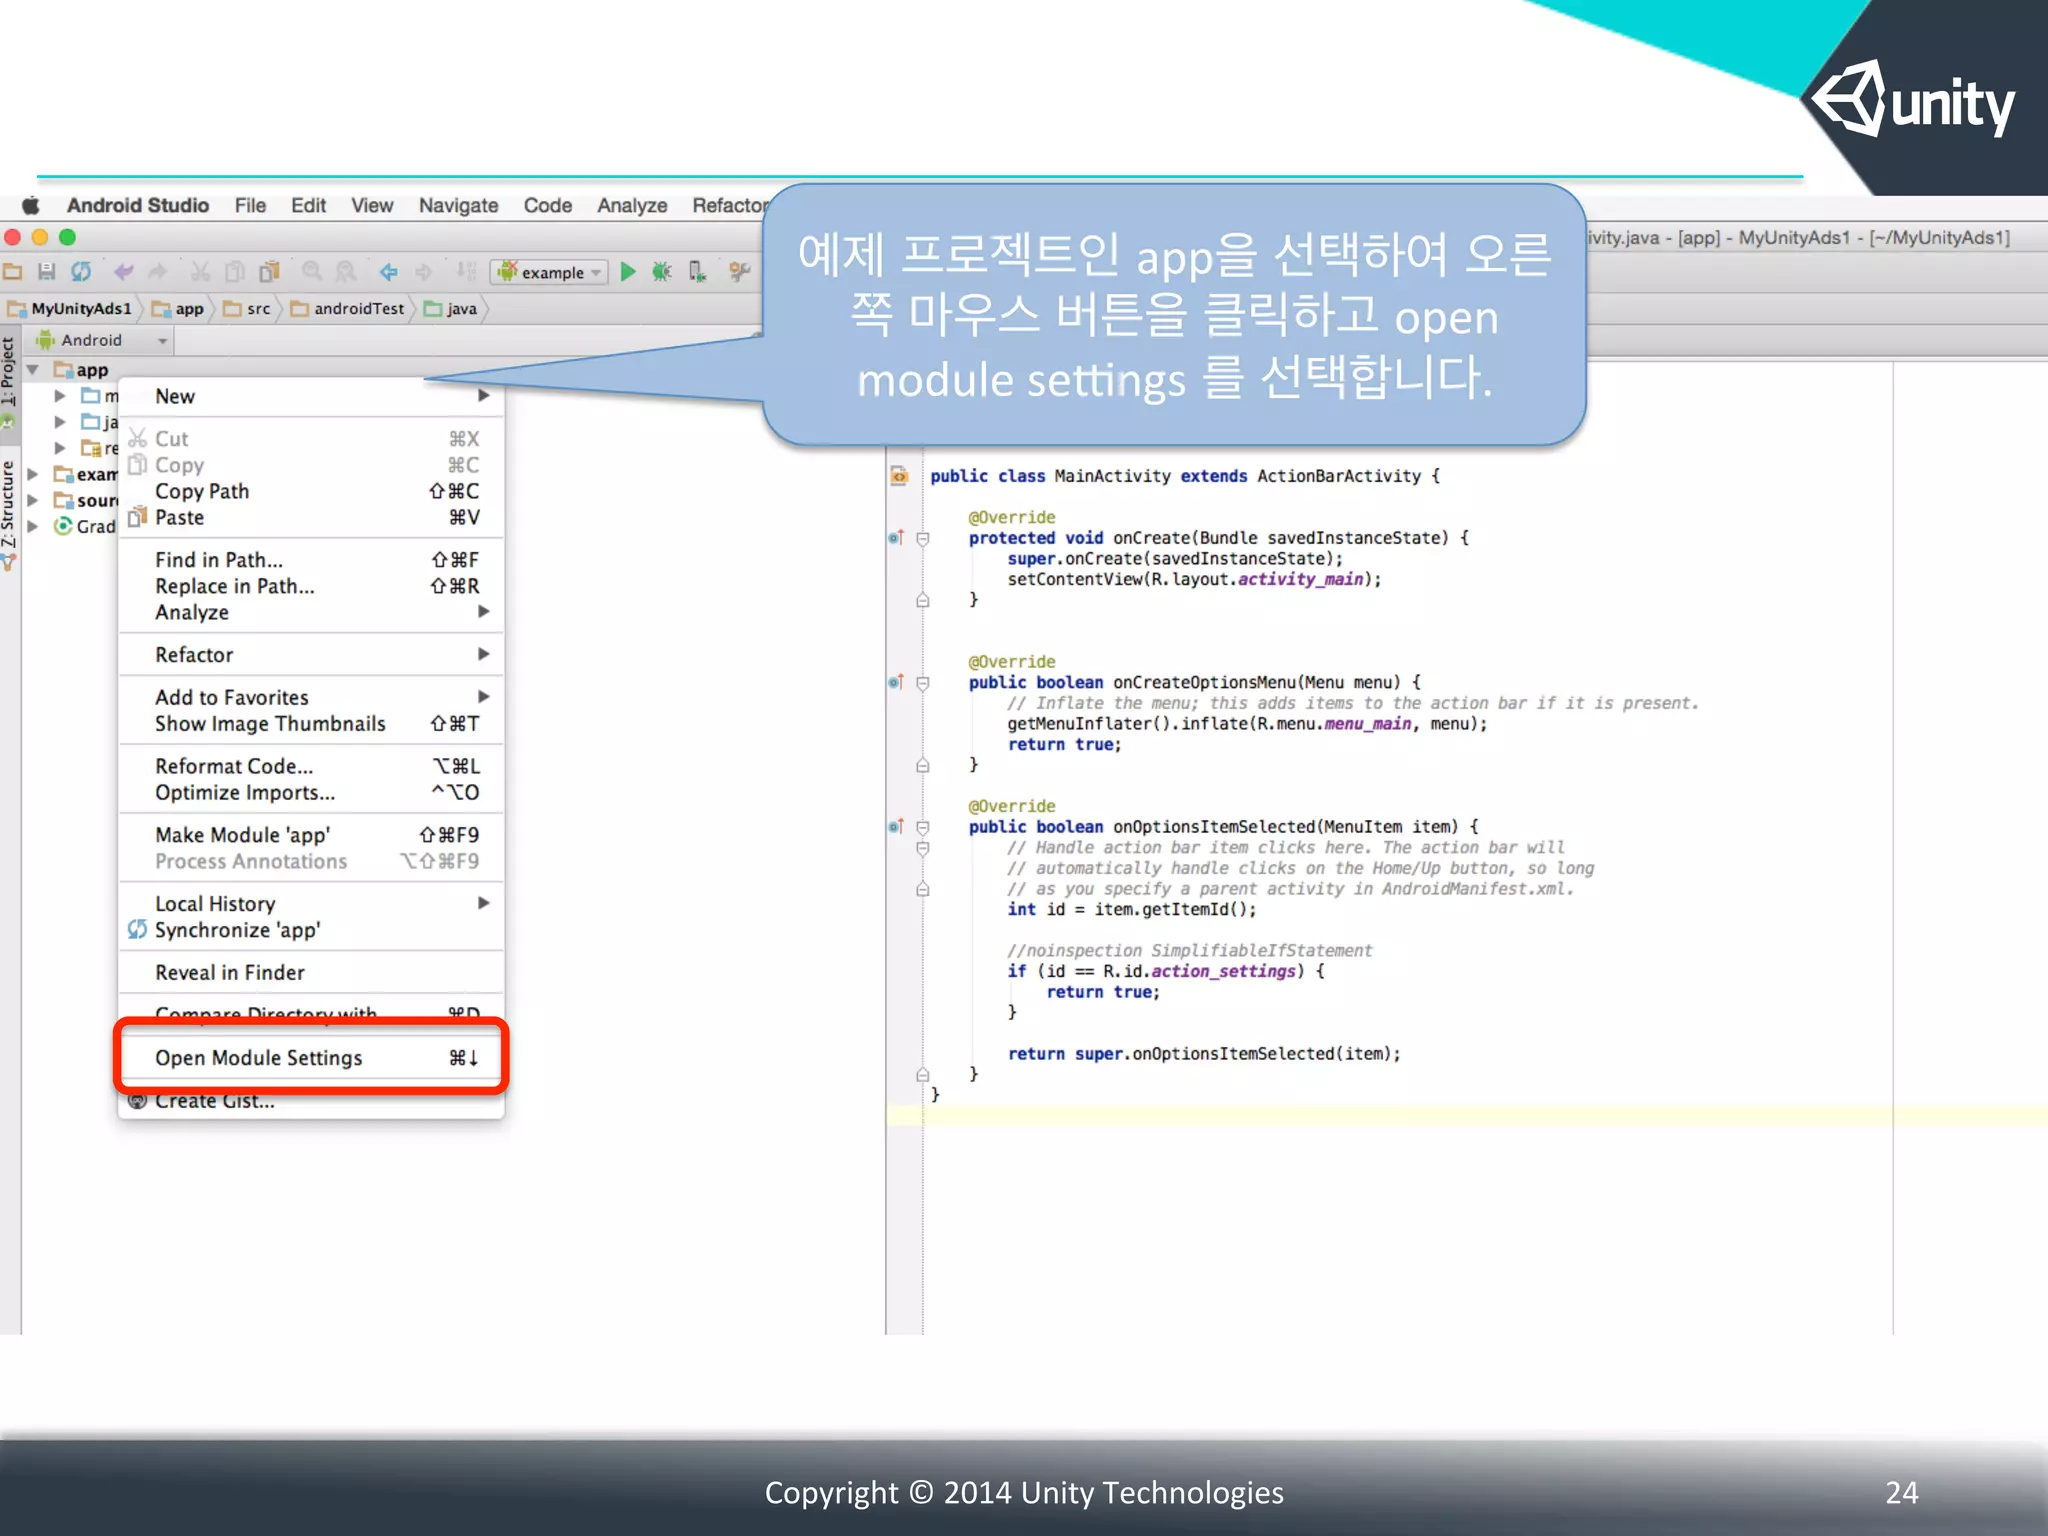Screen dimensions: 2048x1536
Task: Choose Make Module 'app'
Action: 311,835
